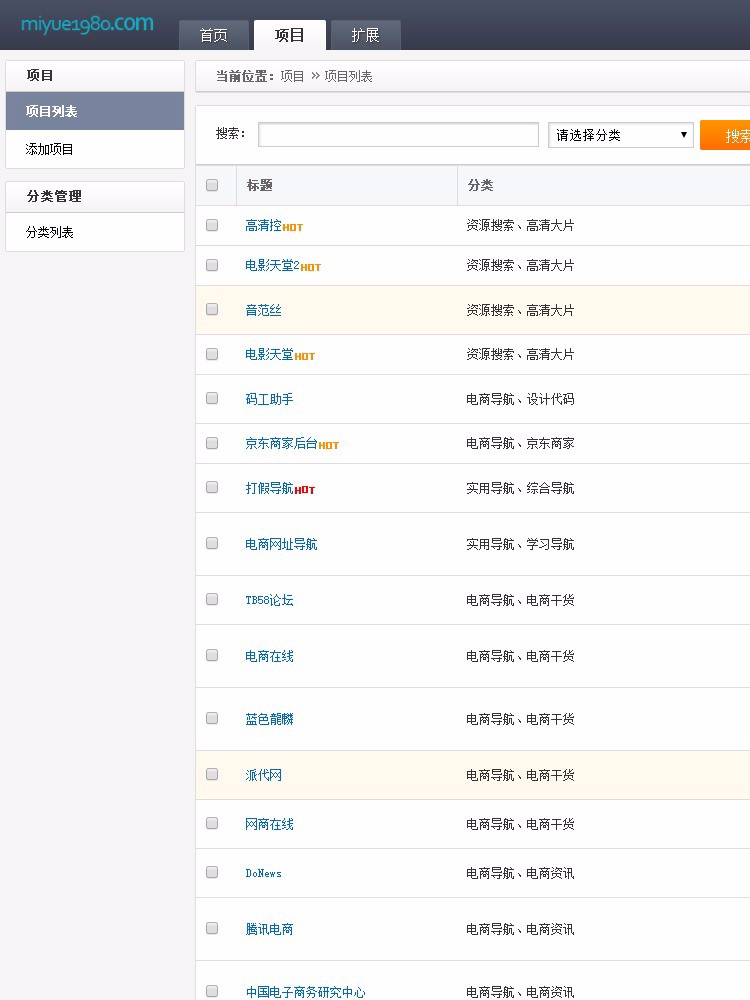The width and height of the screenshot is (750, 1000).
Task: Click the HOT badge beside 高清控
Action: (x=293, y=228)
